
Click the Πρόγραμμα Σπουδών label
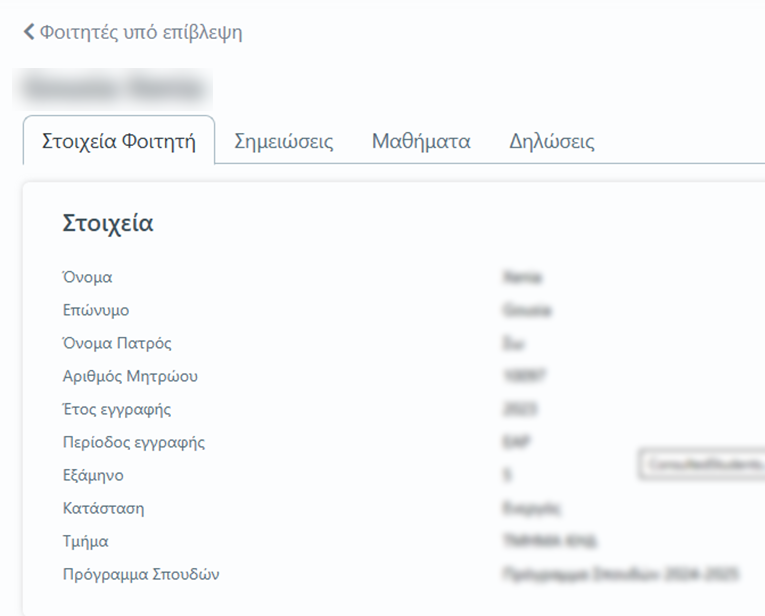coord(141,575)
